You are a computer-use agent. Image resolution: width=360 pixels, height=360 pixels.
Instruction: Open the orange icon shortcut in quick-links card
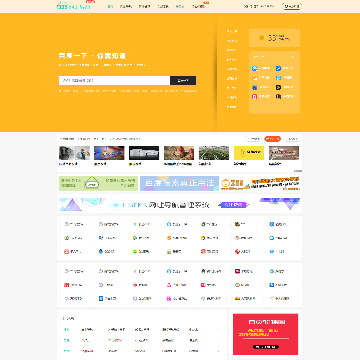[x=255, y=78]
